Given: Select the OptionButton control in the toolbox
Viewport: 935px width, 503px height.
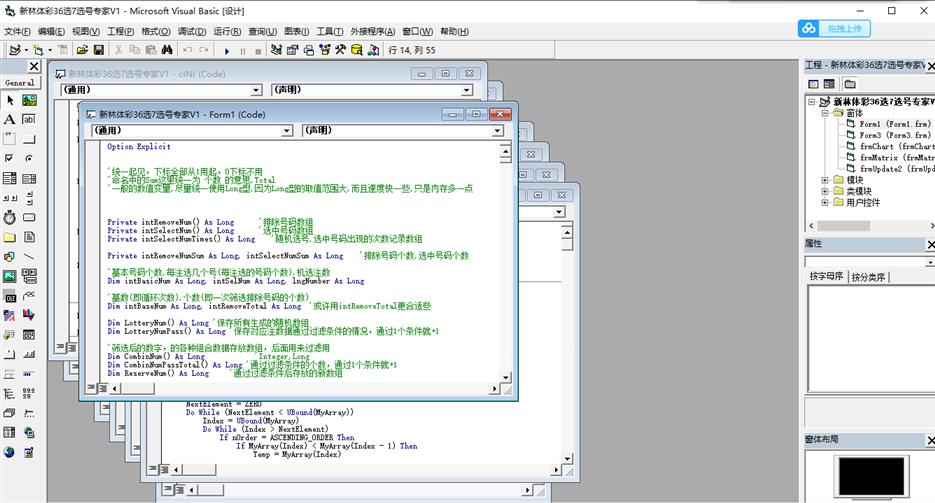Looking at the screenshot, I should tap(29, 159).
